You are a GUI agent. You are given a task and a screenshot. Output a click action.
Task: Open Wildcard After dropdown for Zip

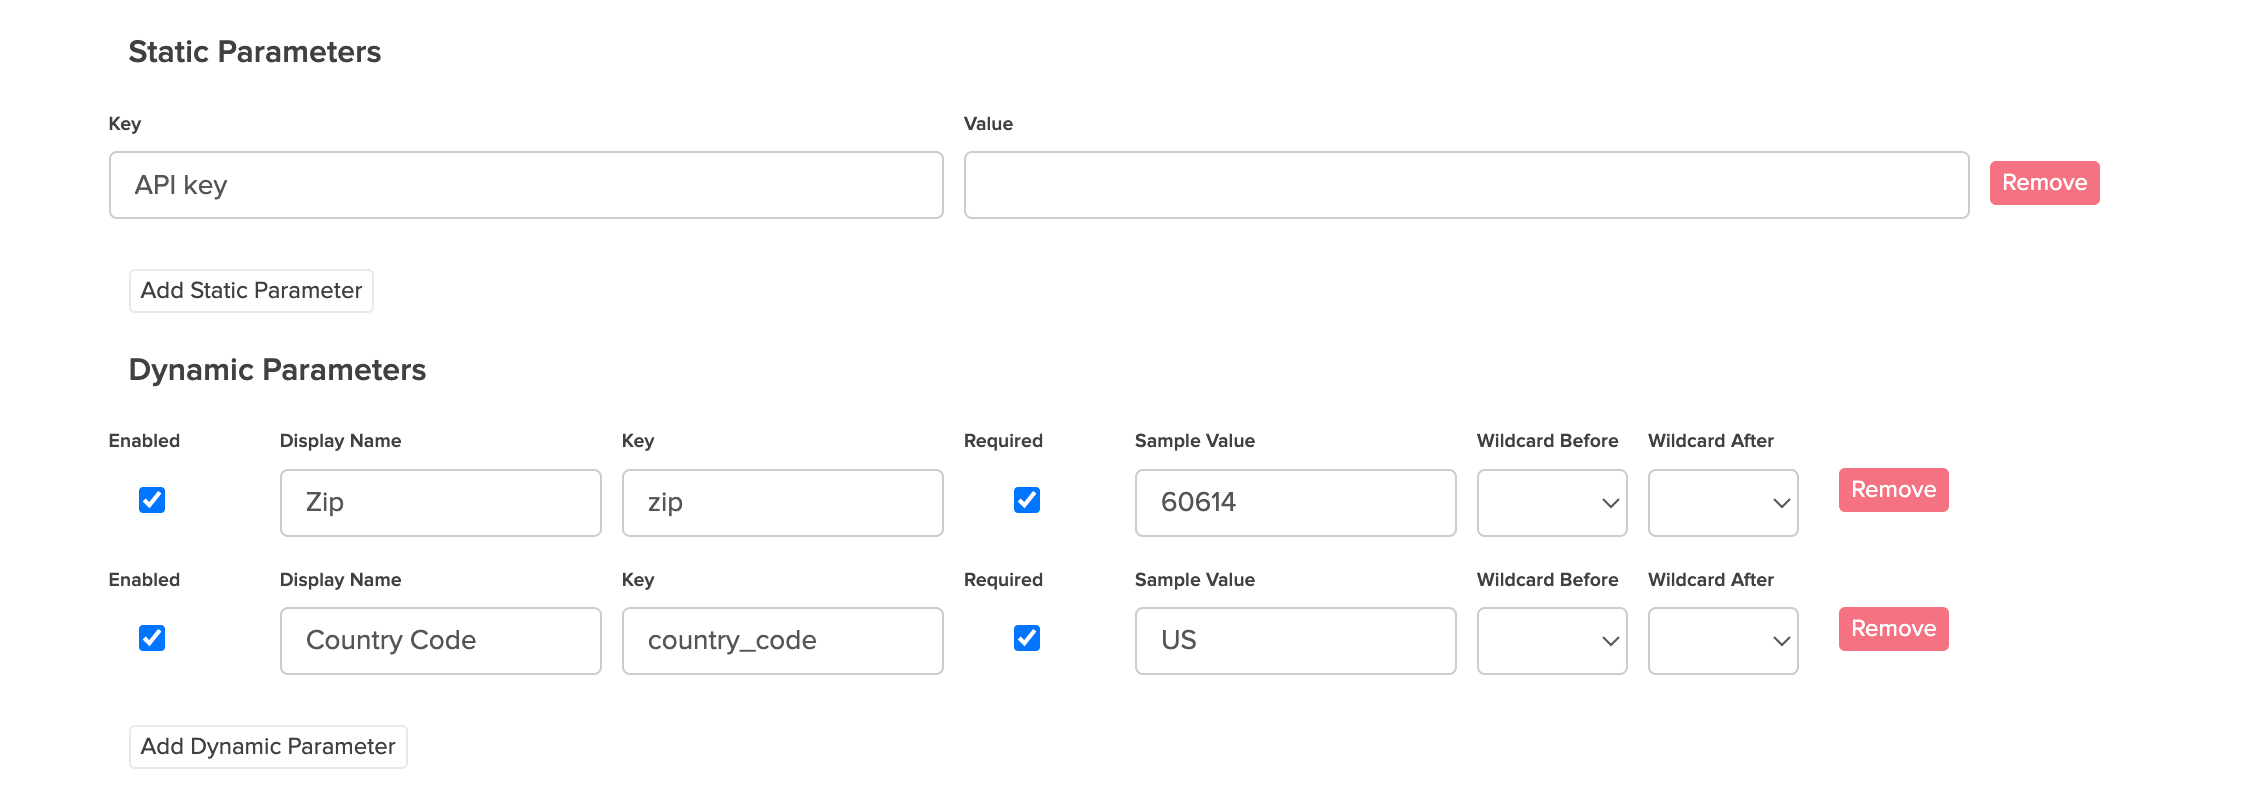(1723, 503)
